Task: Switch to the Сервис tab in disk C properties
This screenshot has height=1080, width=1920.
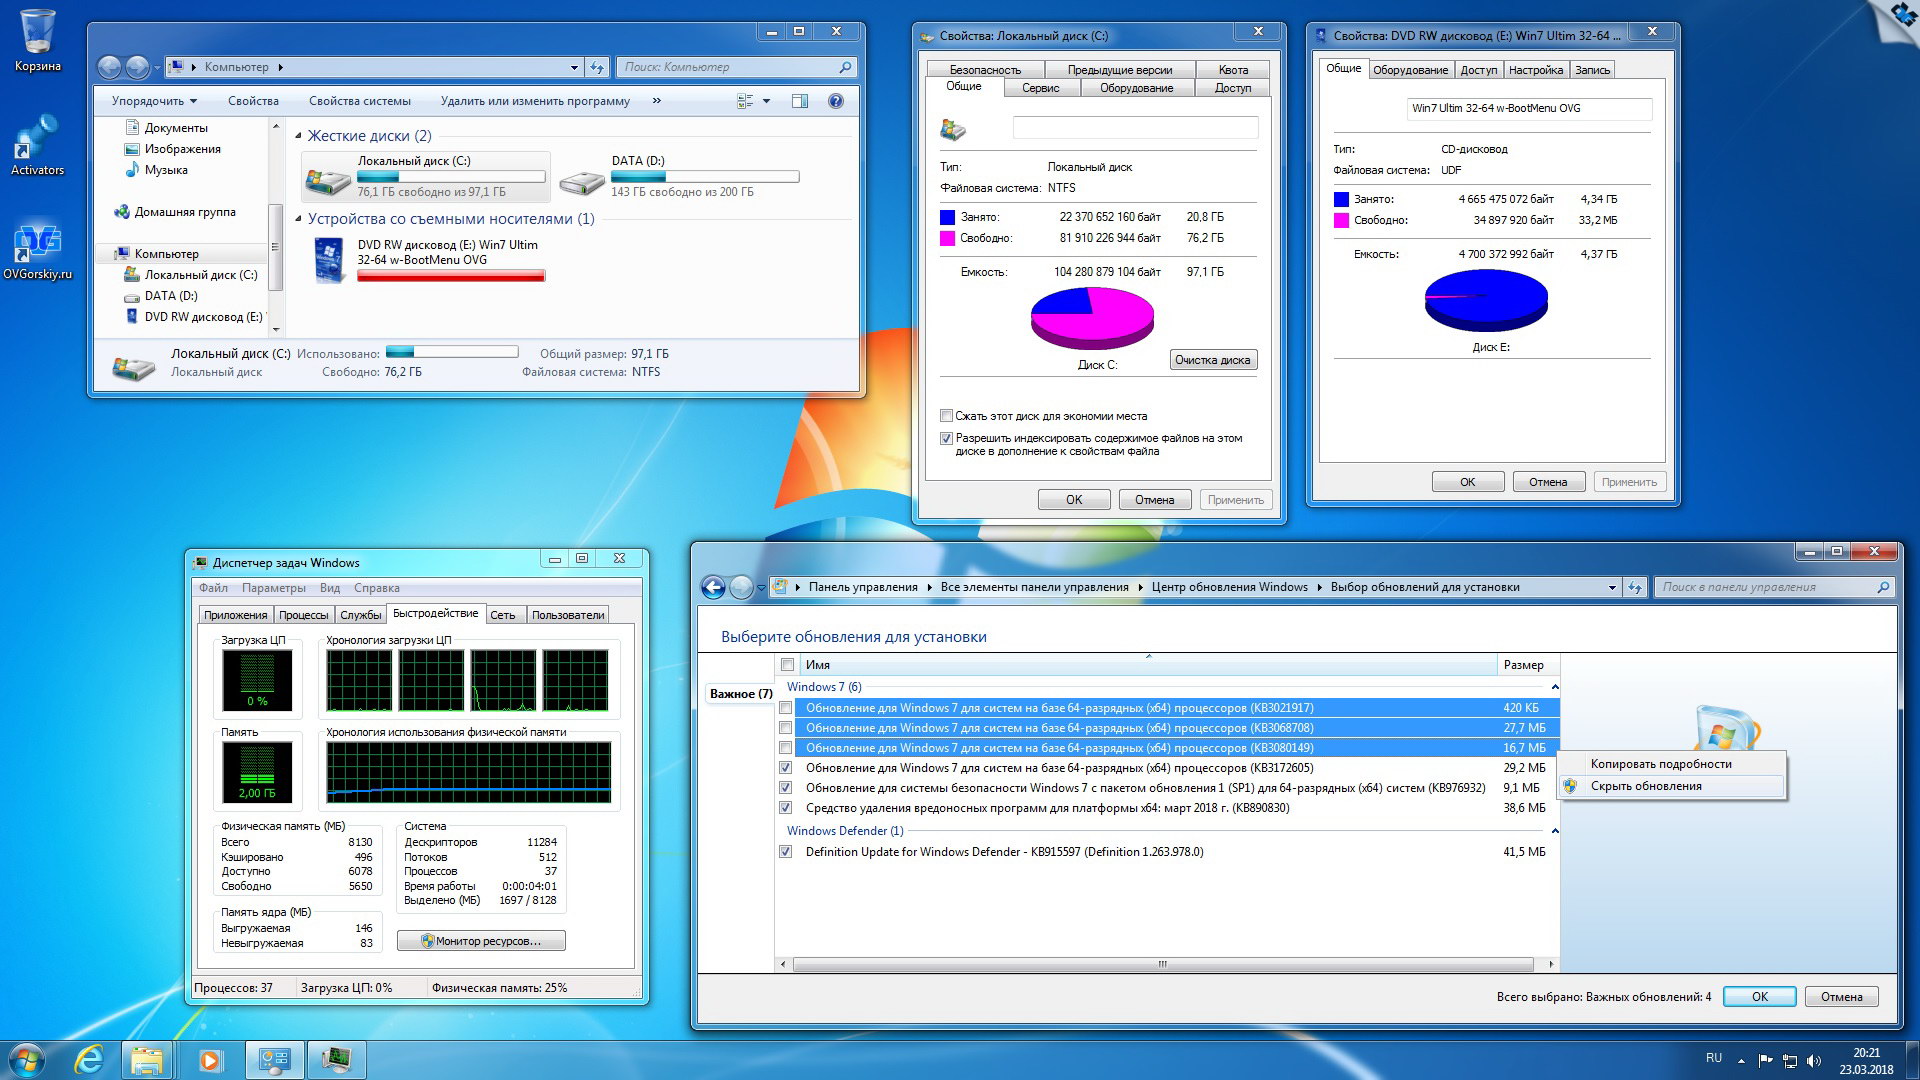Action: click(1040, 88)
